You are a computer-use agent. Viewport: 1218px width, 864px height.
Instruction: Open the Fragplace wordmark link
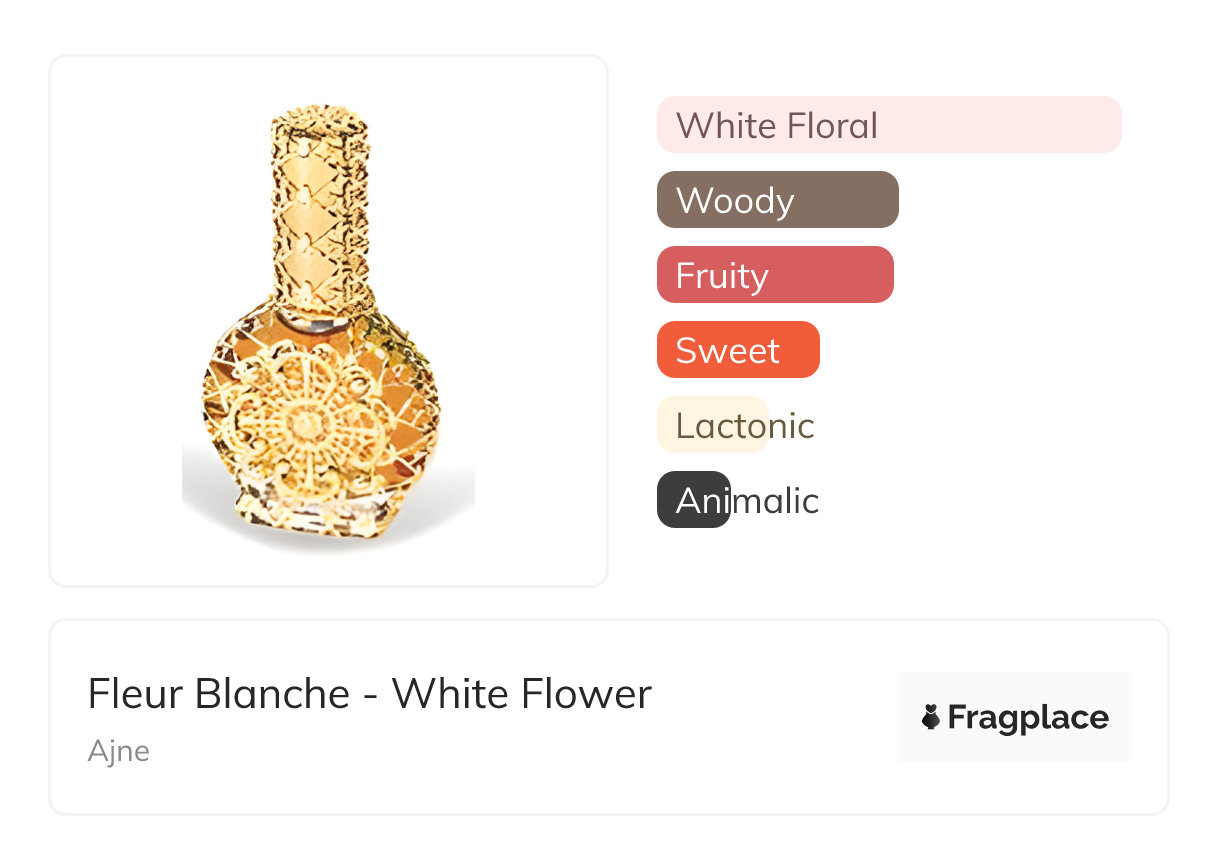(1028, 717)
